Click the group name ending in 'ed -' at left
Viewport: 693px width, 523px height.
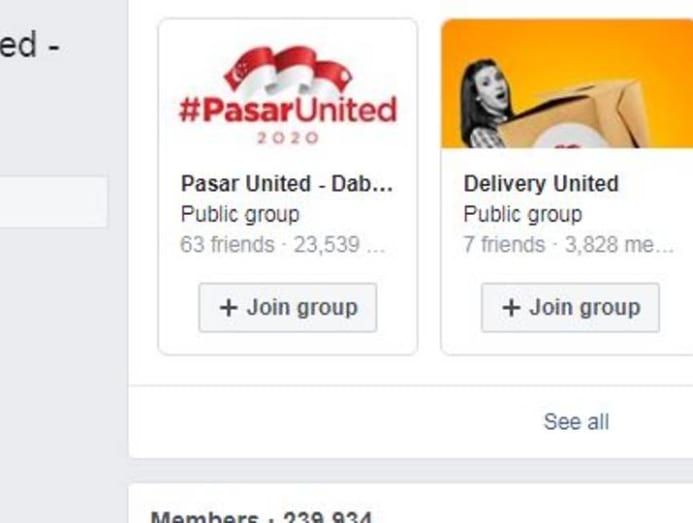29,45
